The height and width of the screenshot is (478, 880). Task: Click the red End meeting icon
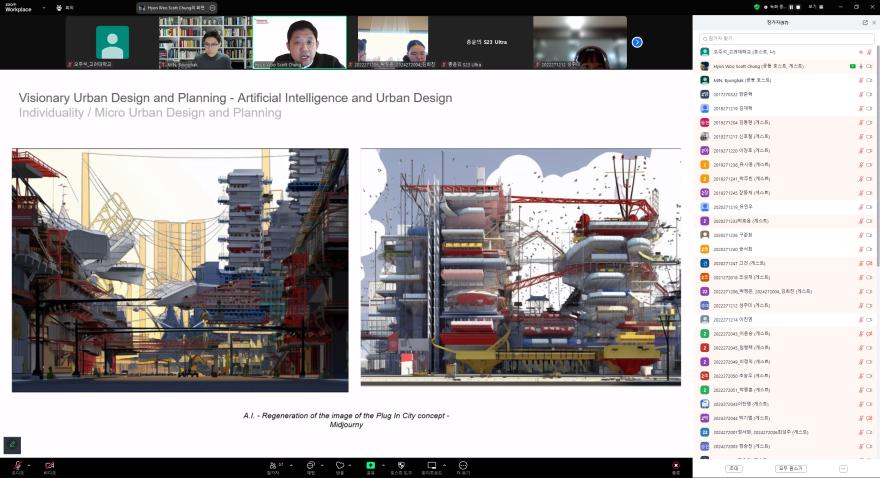tap(676, 466)
